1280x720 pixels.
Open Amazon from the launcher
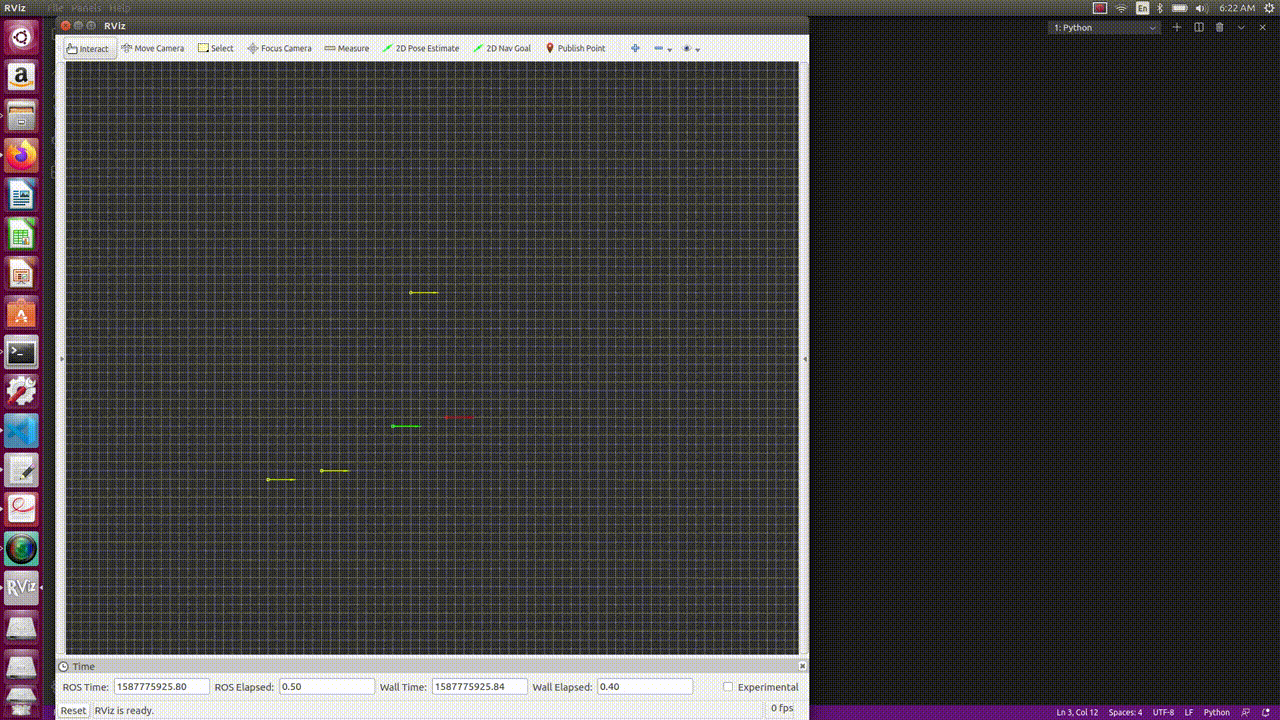tap(21, 77)
